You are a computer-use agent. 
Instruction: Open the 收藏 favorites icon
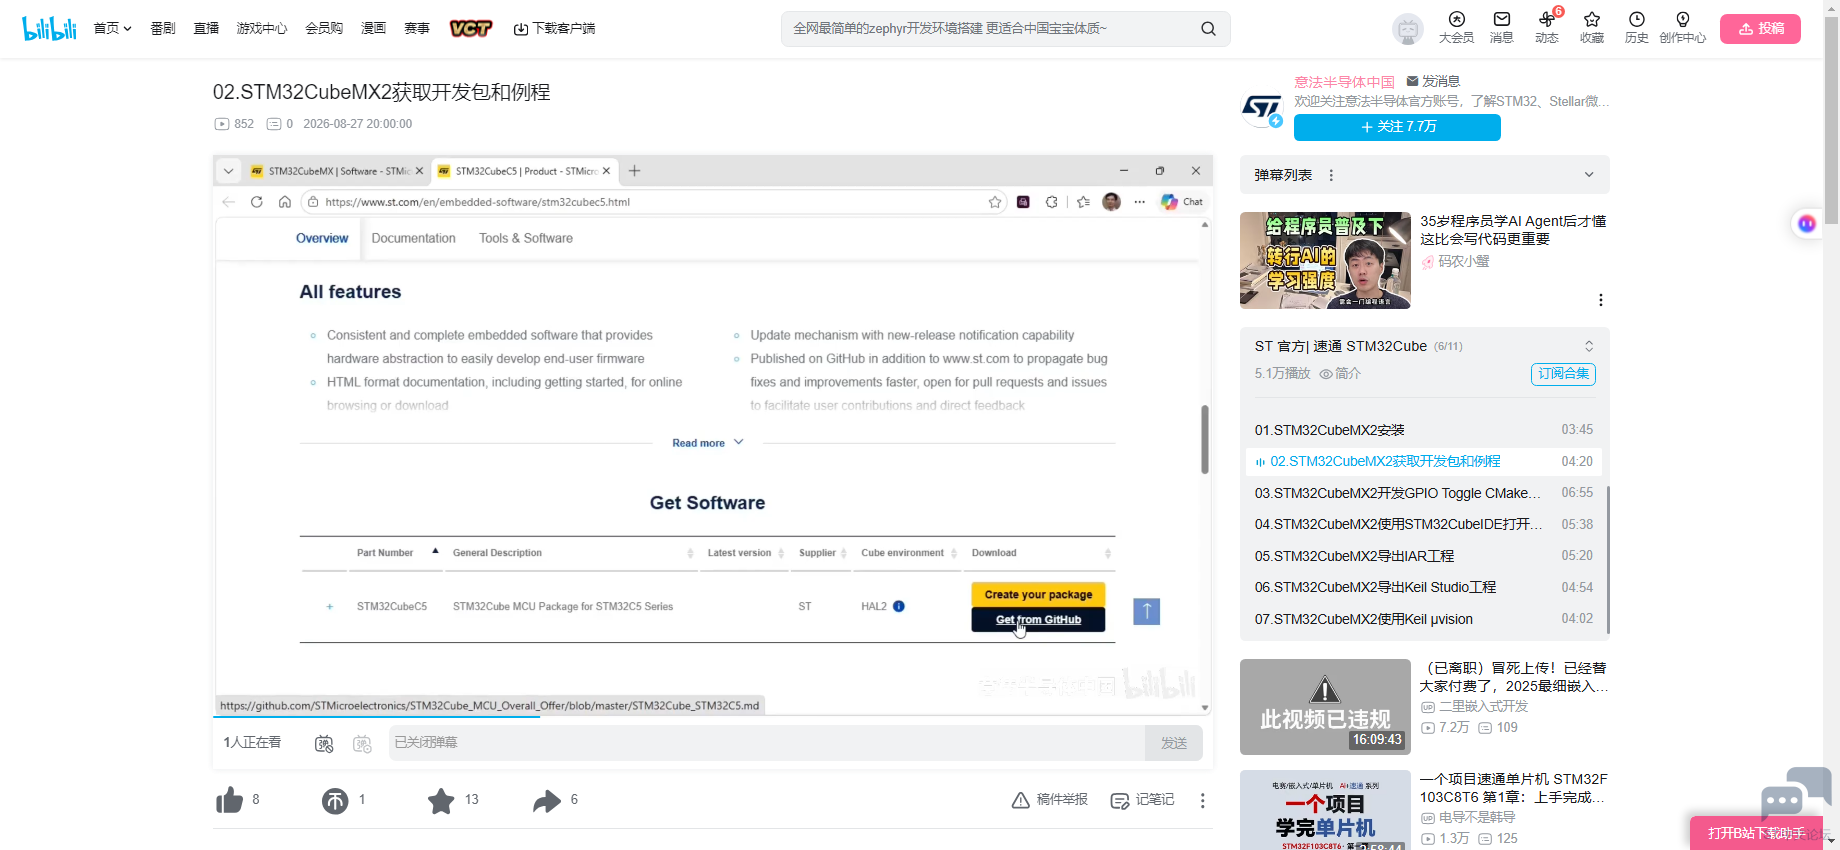pyautogui.click(x=1592, y=28)
